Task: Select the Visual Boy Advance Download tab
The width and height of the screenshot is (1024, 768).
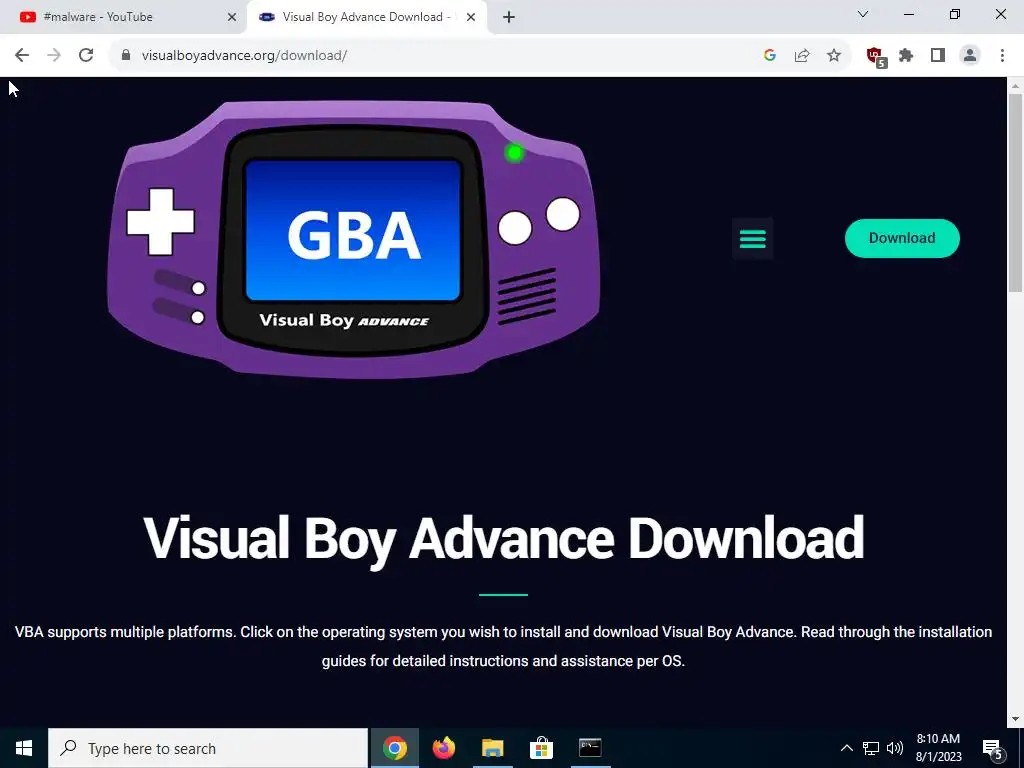Action: [x=367, y=17]
